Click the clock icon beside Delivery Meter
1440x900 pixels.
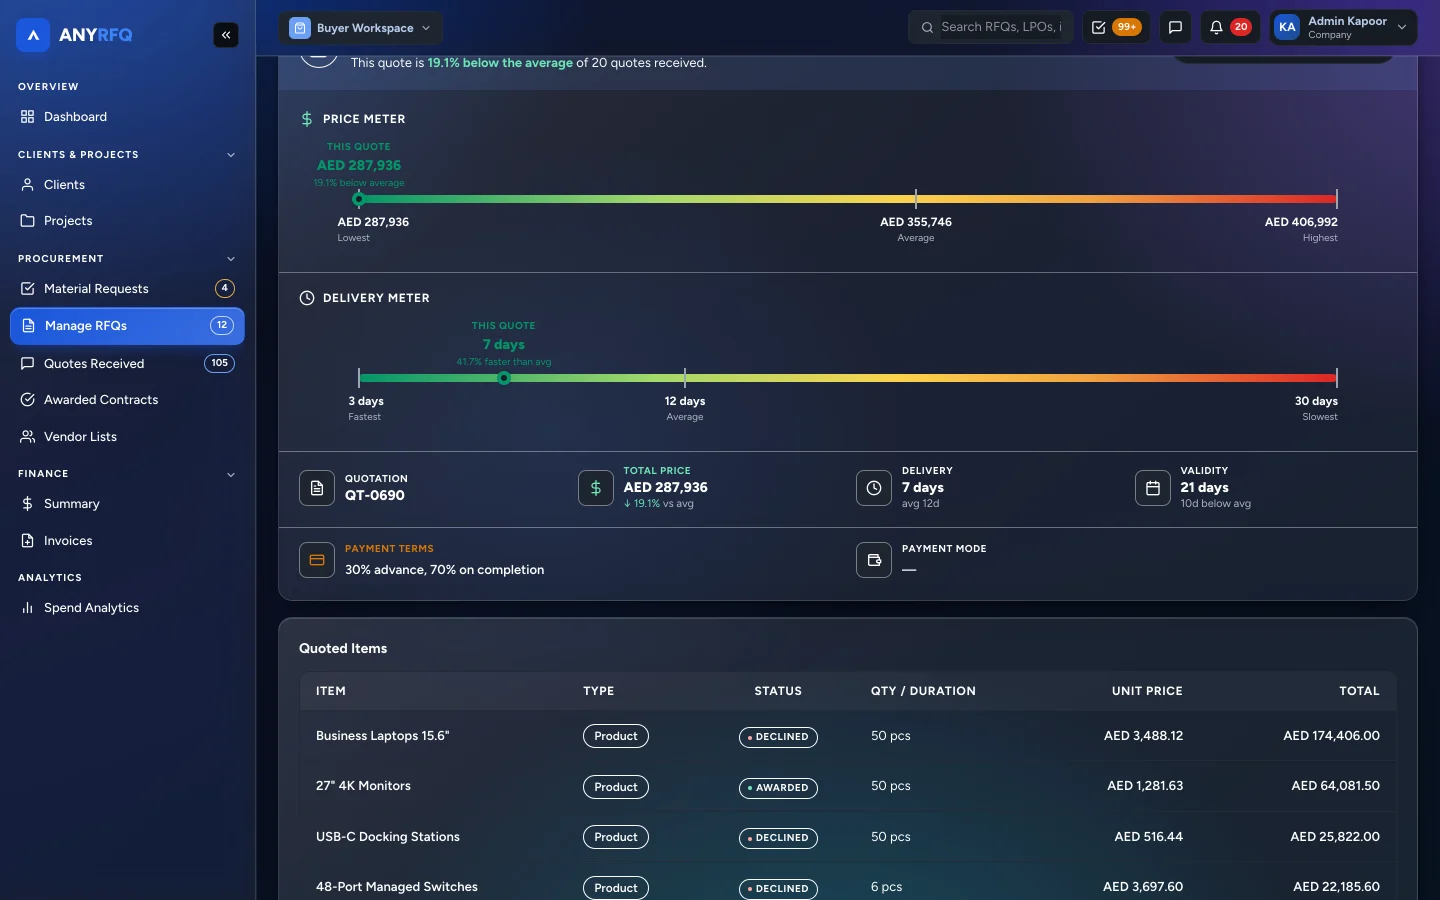[307, 298]
